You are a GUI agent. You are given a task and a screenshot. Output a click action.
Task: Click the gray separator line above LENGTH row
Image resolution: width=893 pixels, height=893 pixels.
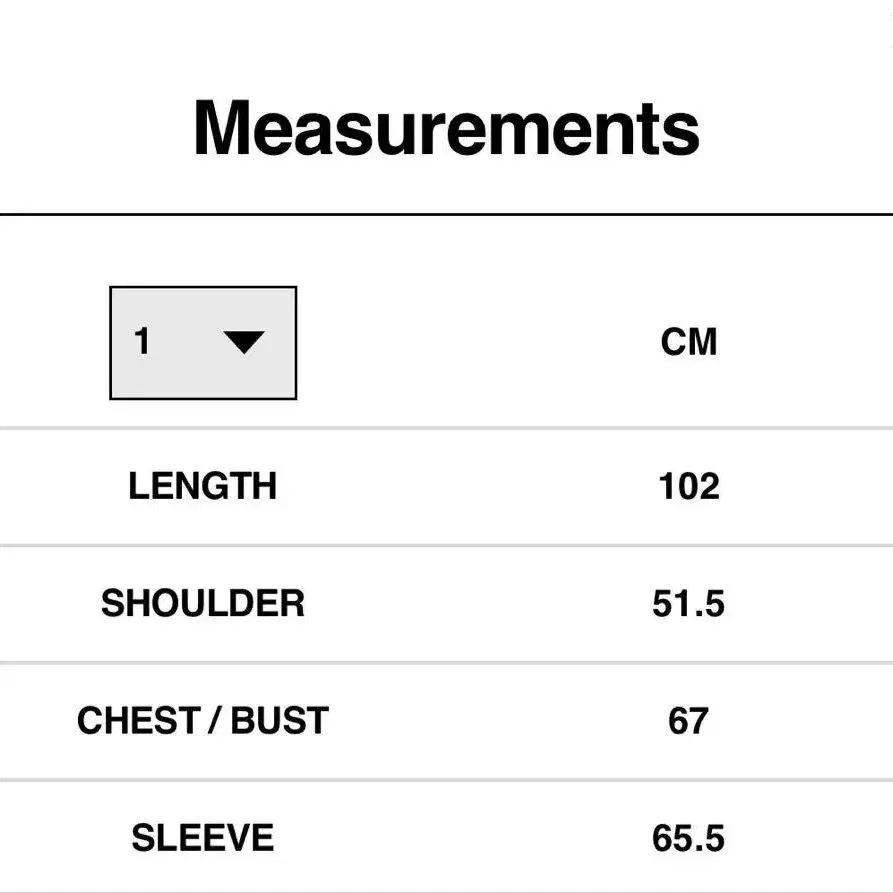[446, 428]
